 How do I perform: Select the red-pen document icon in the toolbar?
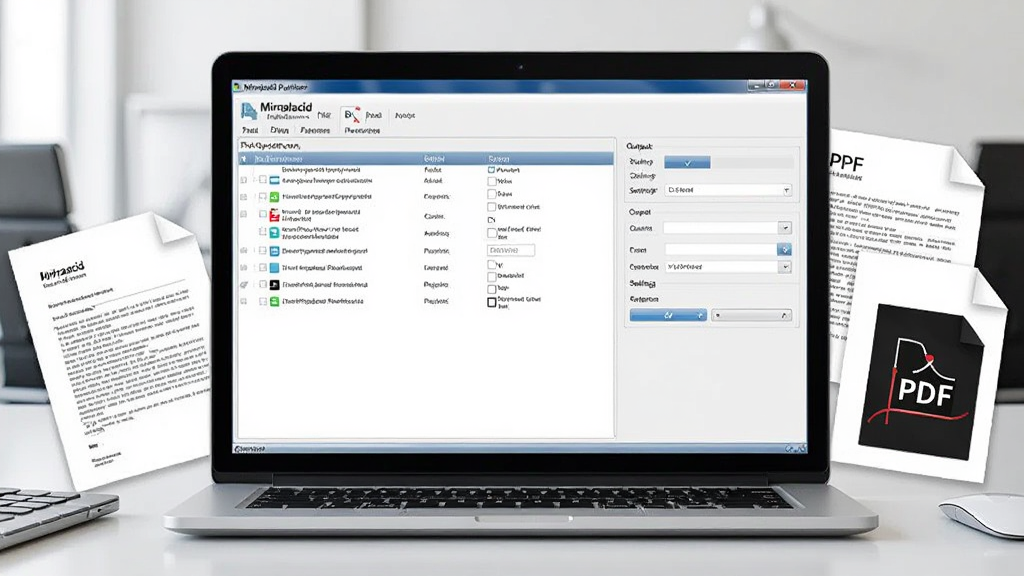point(352,116)
